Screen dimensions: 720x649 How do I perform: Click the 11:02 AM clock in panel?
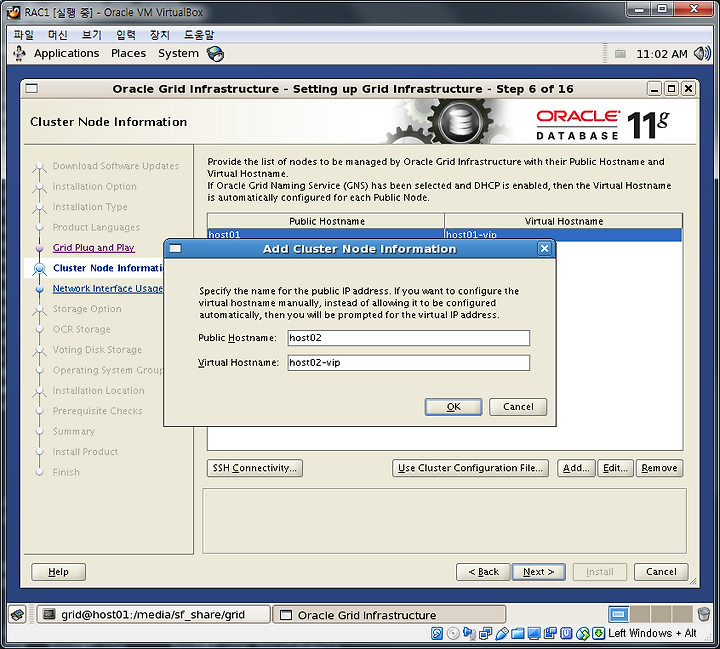662,54
